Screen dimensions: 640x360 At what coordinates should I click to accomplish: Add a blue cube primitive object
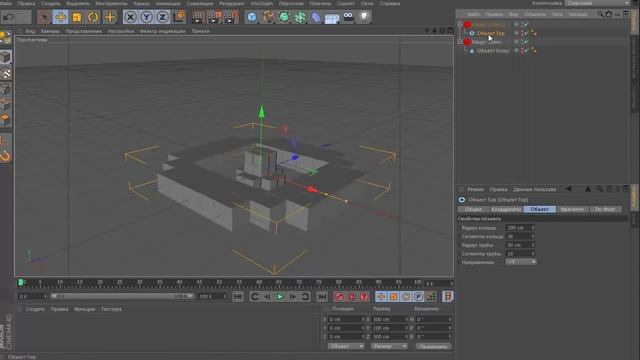pos(252,17)
